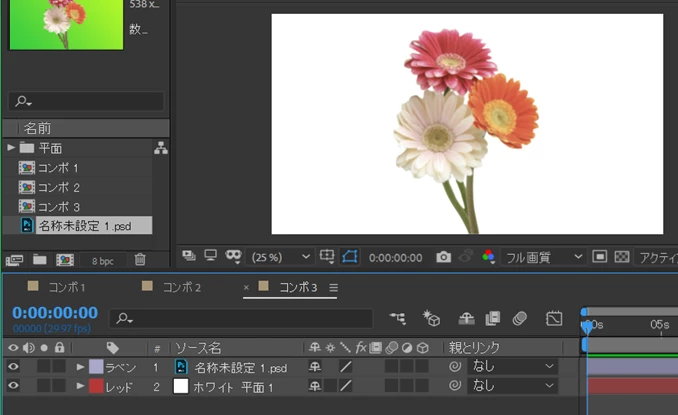Delete selected project item with trash icon

tap(140, 259)
